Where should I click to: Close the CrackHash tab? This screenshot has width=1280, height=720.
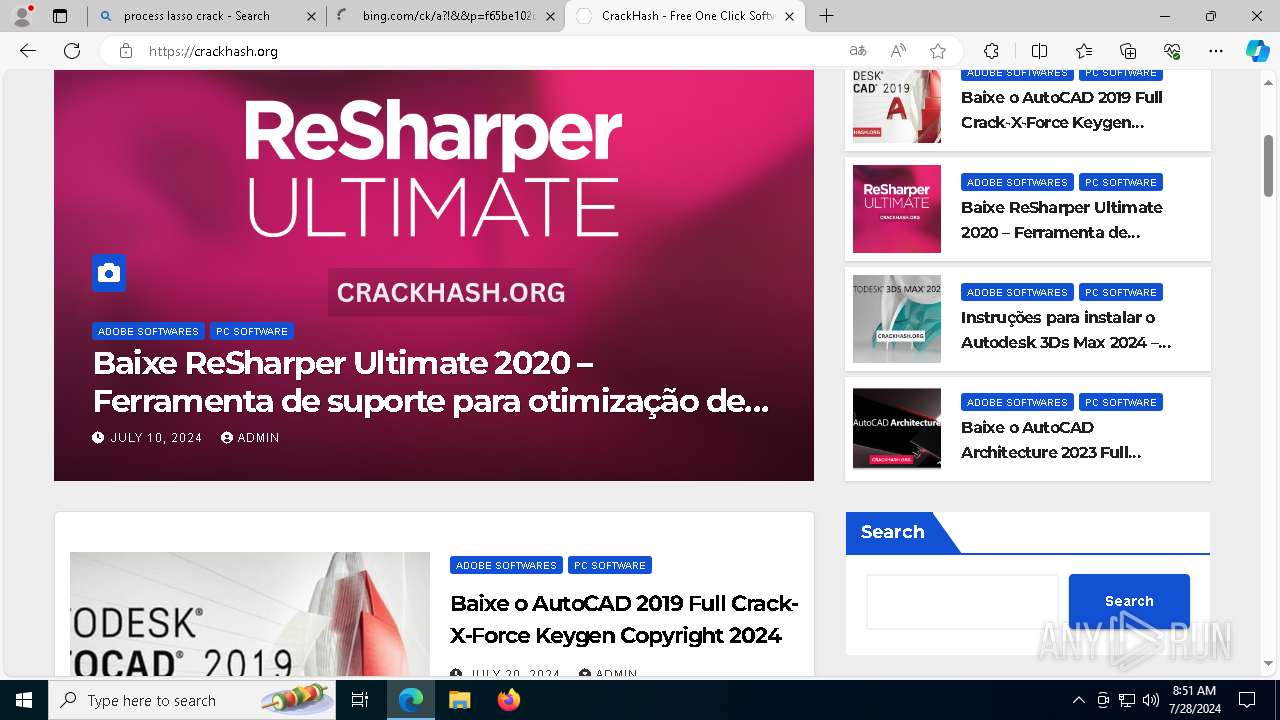(x=790, y=16)
